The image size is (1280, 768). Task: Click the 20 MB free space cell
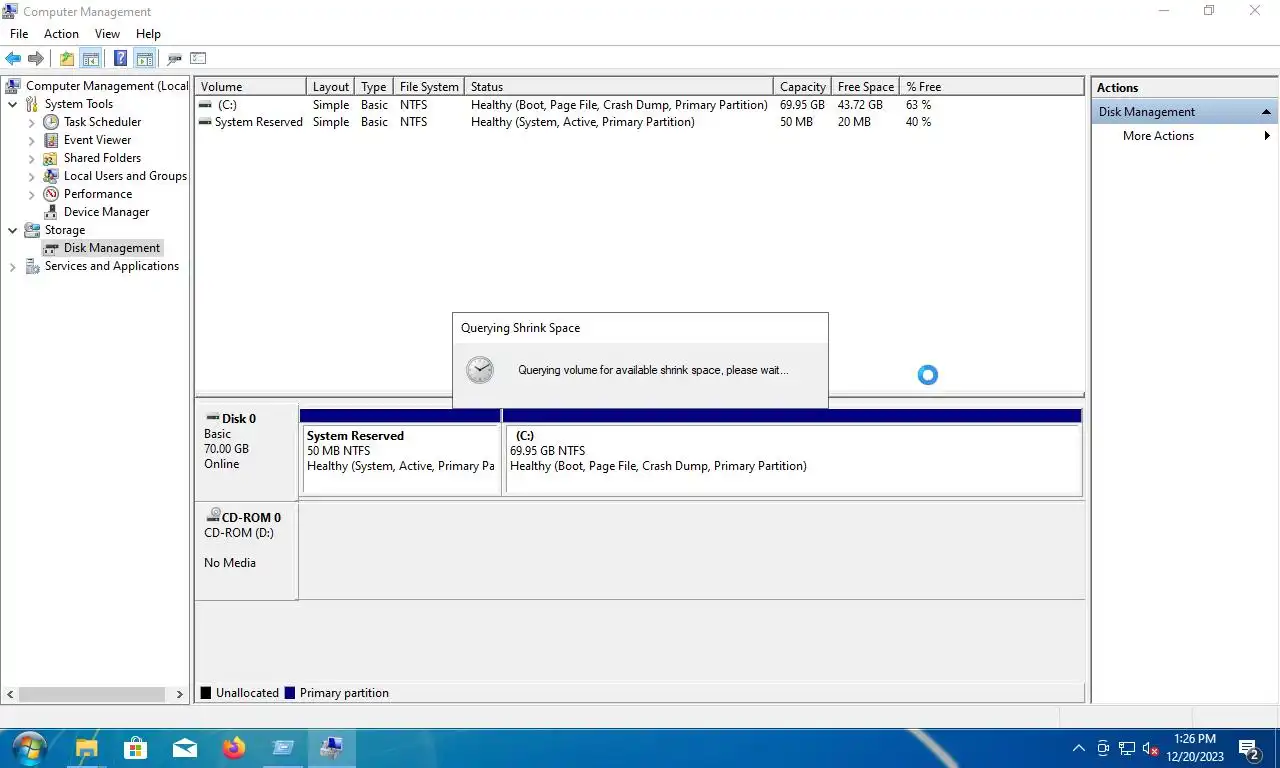point(854,122)
